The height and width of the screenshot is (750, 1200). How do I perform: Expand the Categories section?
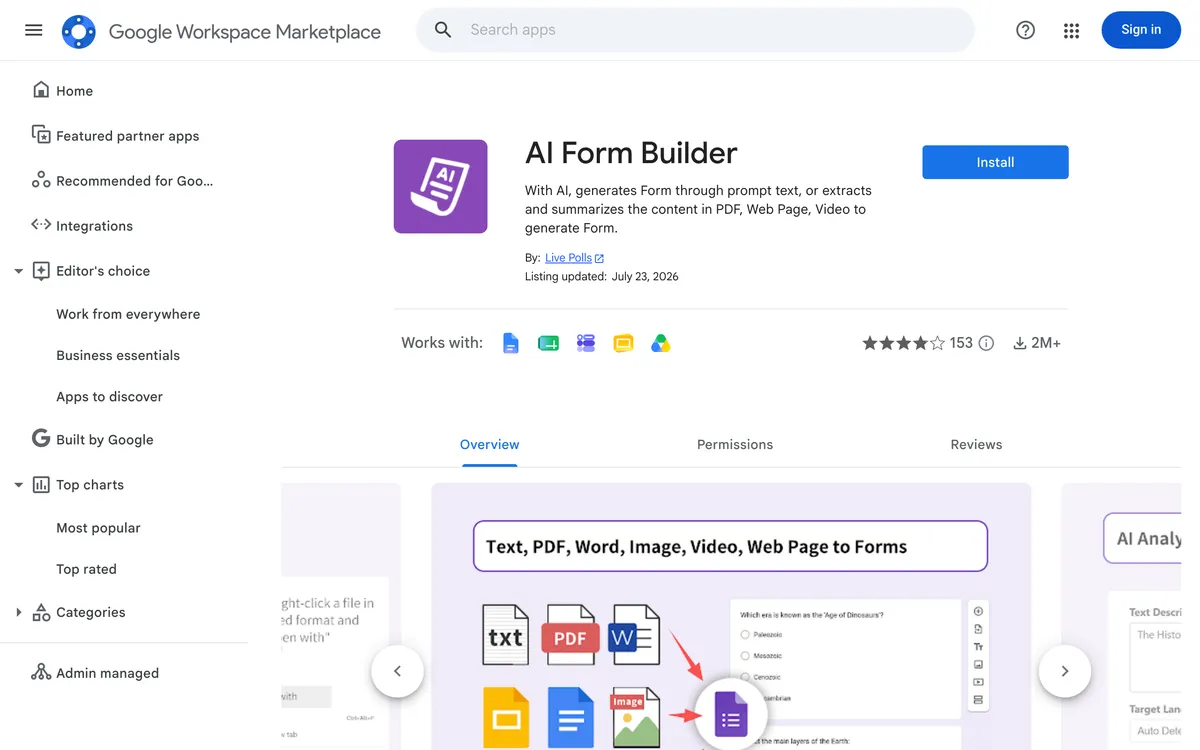tap(18, 612)
